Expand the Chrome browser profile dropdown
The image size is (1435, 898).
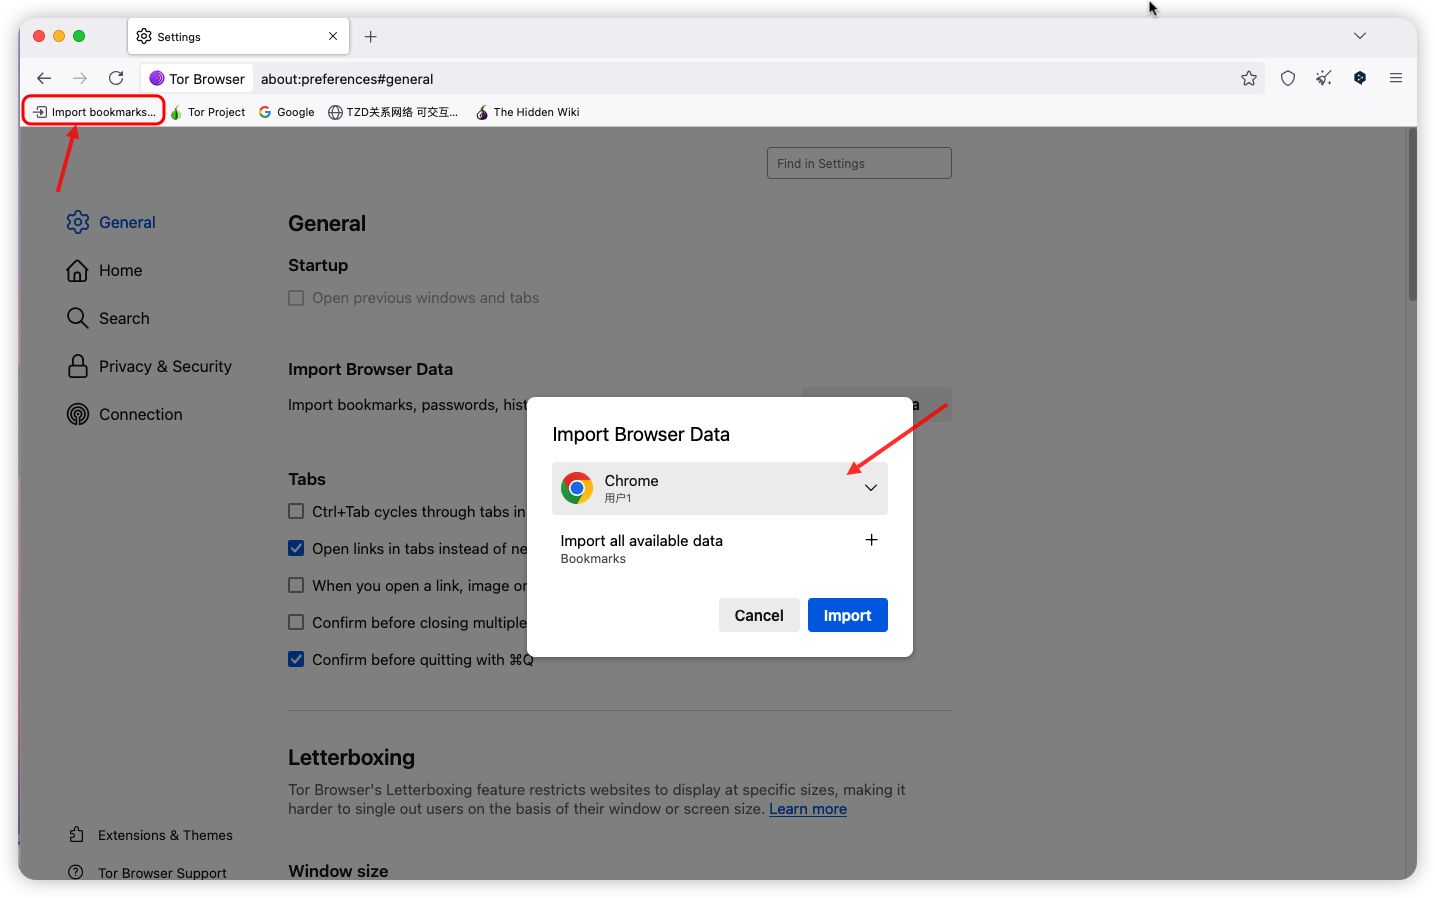(x=719, y=488)
